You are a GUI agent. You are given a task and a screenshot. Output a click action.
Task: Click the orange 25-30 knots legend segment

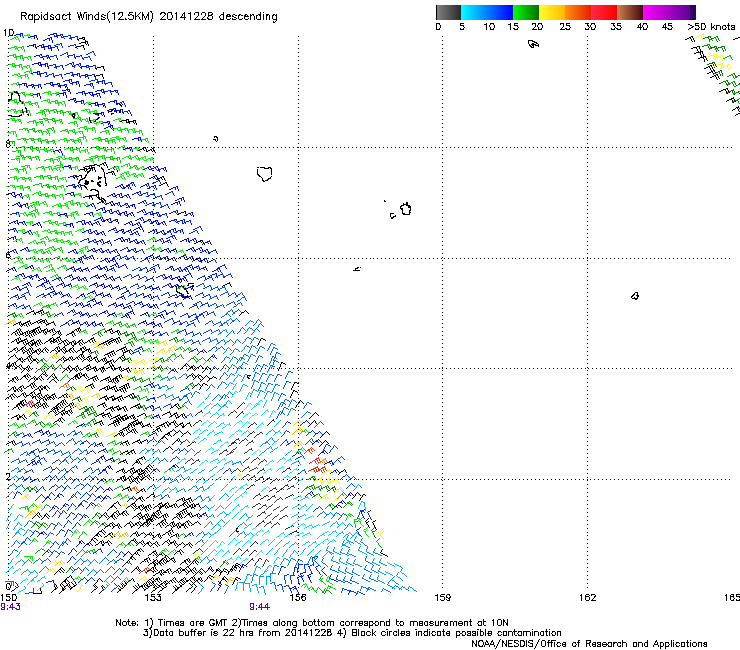point(578,12)
